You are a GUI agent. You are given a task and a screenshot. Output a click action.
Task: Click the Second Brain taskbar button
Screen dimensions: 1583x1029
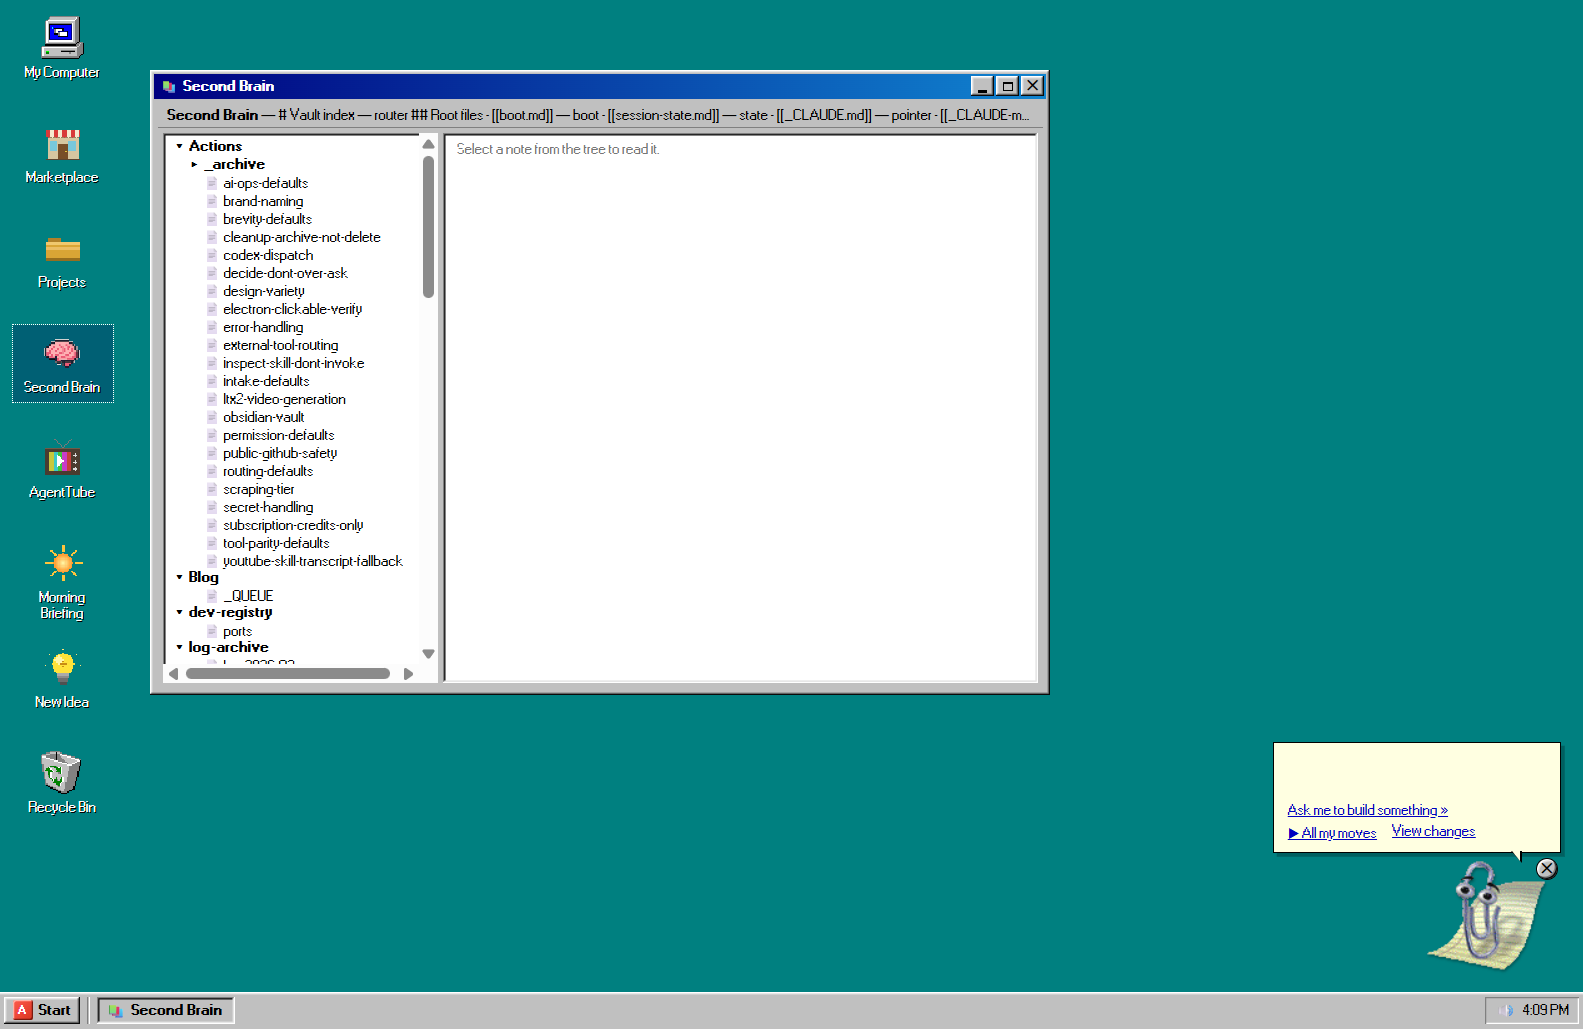pyautogui.click(x=166, y=1010)
